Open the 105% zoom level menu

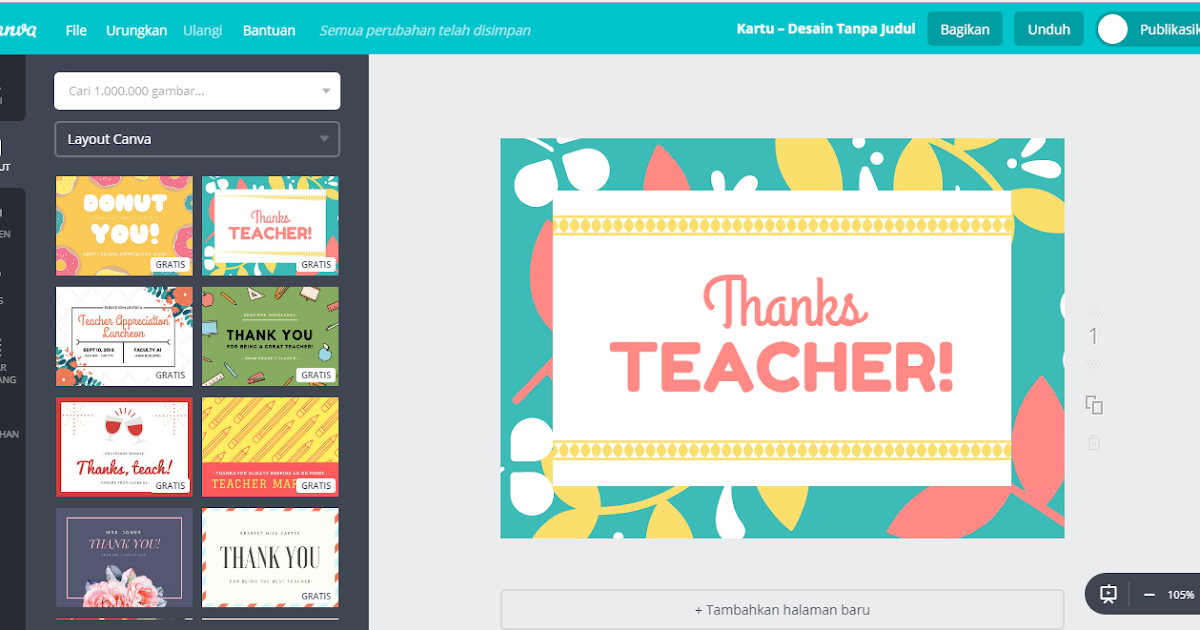click(1181, 594)
